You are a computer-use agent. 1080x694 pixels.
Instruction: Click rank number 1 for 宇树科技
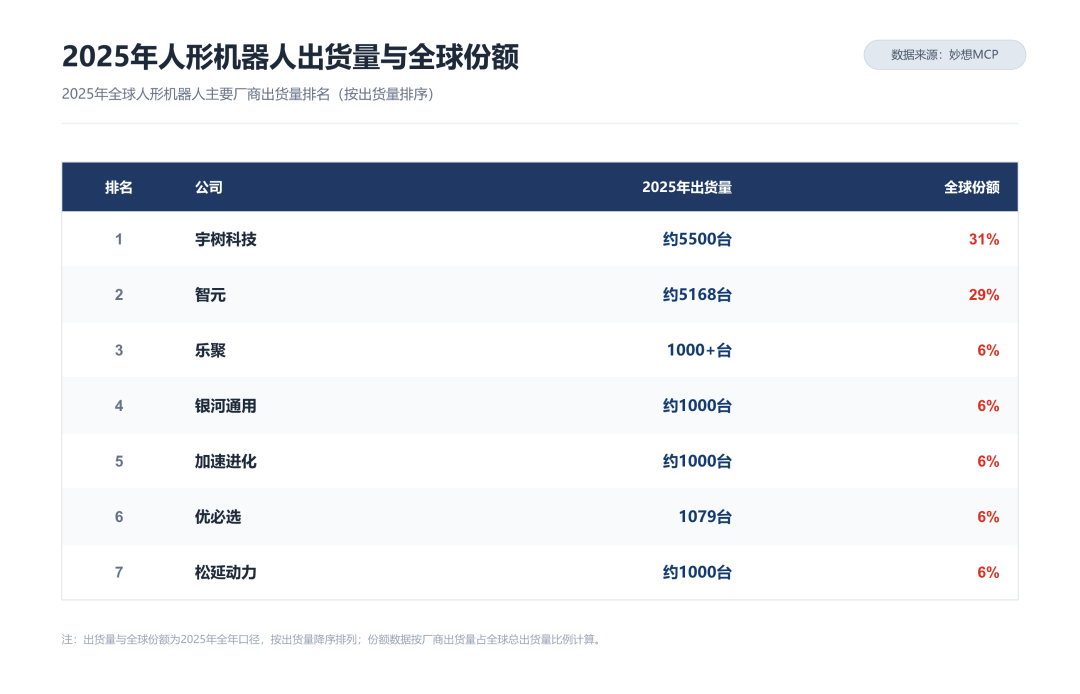pos(118,240)
